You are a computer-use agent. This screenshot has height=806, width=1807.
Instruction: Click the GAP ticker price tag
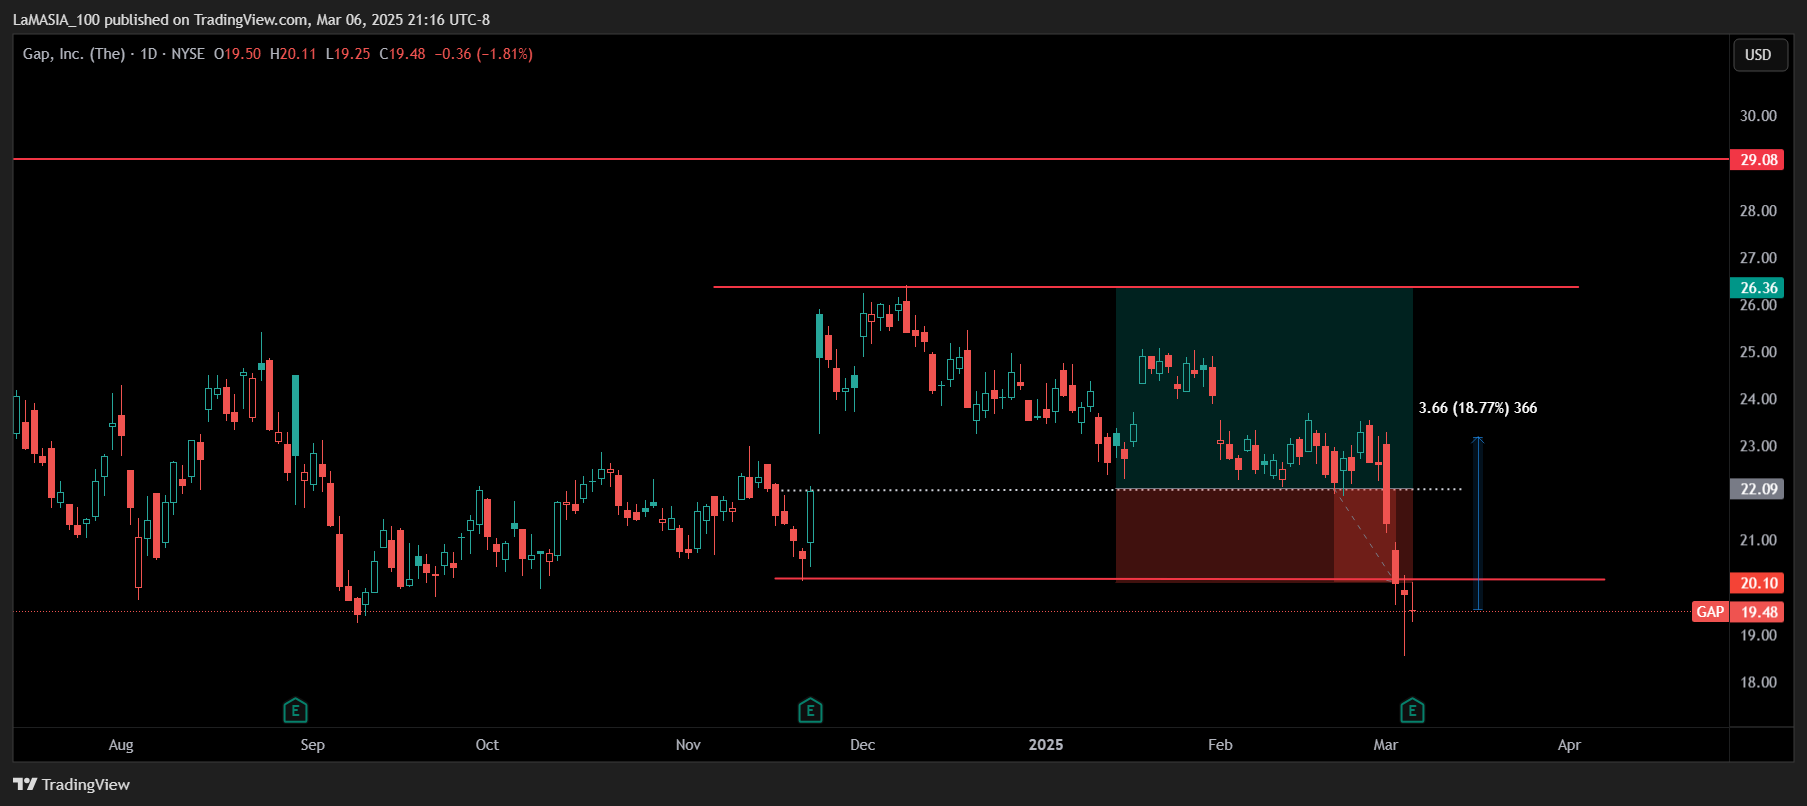point(1711,612)
